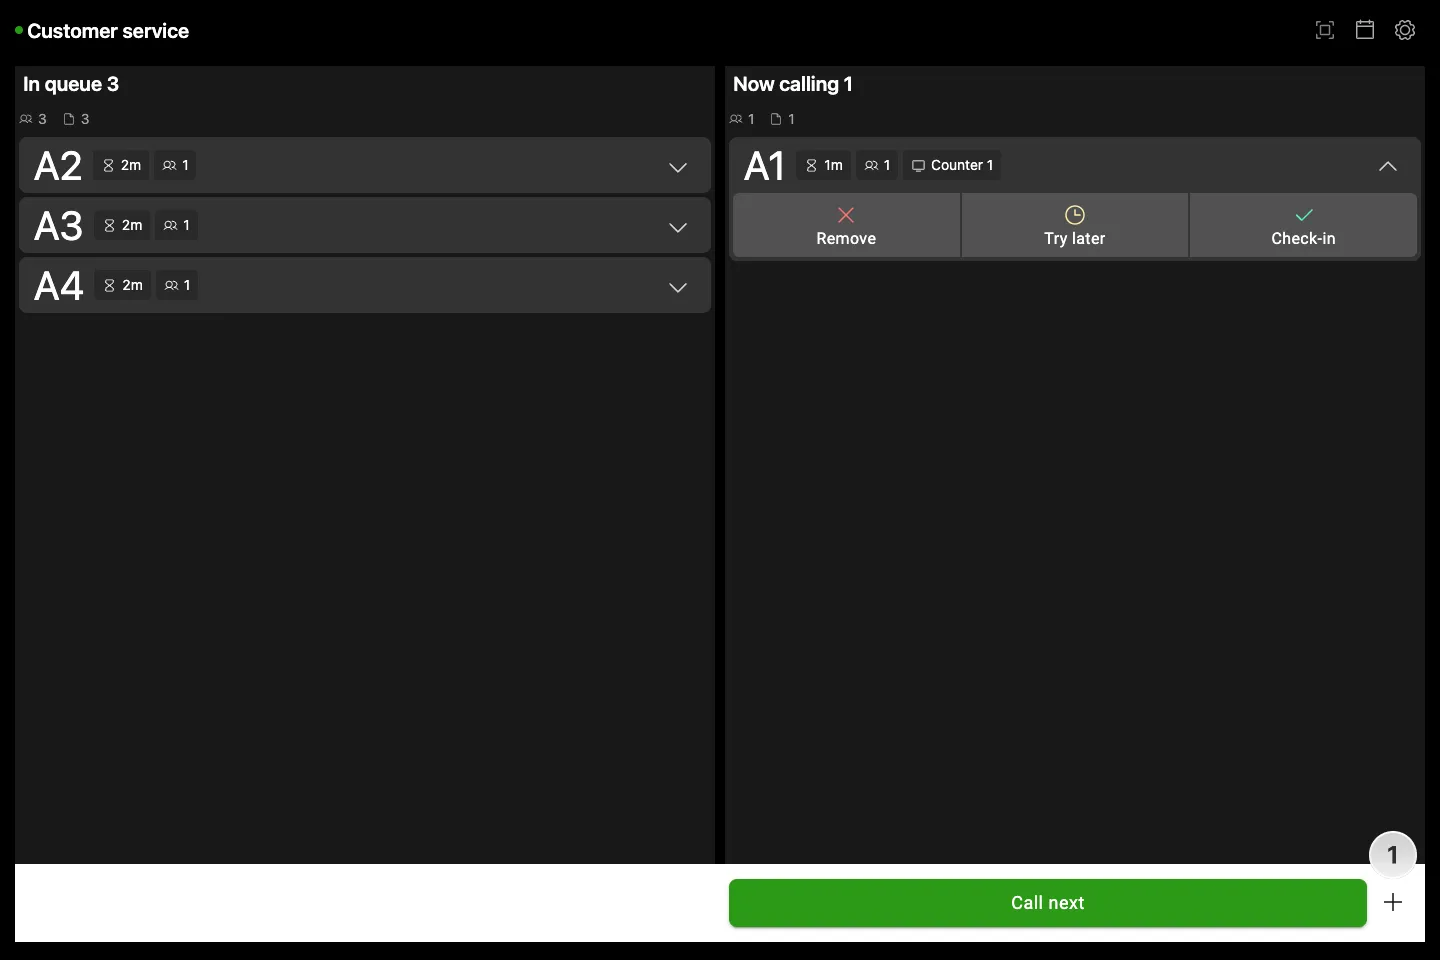
Task: Check-in ticket A1
Action: 1303,226
